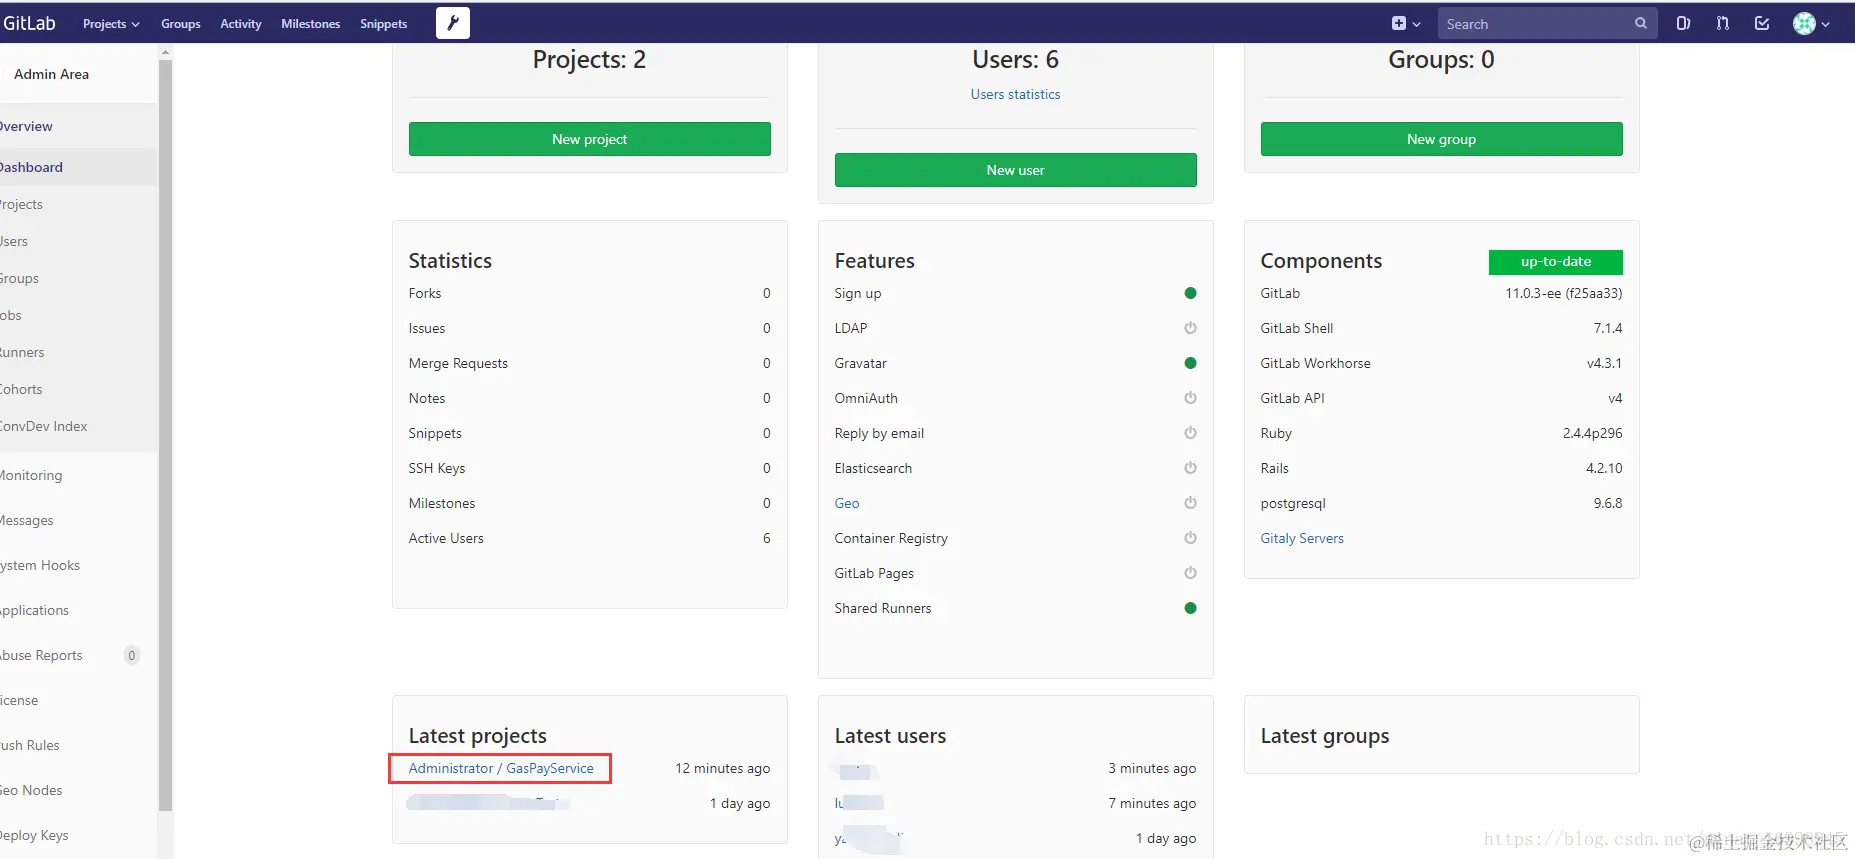Open the Users statistics link
Screen dimensions: 1855x859
pyautogui.click(x=1015, y=94)
